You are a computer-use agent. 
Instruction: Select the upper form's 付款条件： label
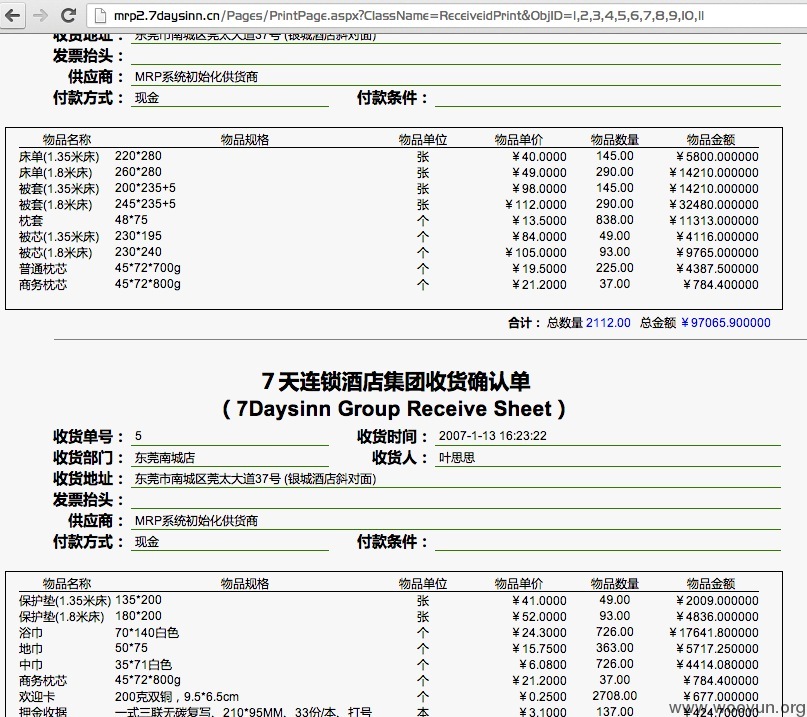pyautogui.click(x=392, y=97)
